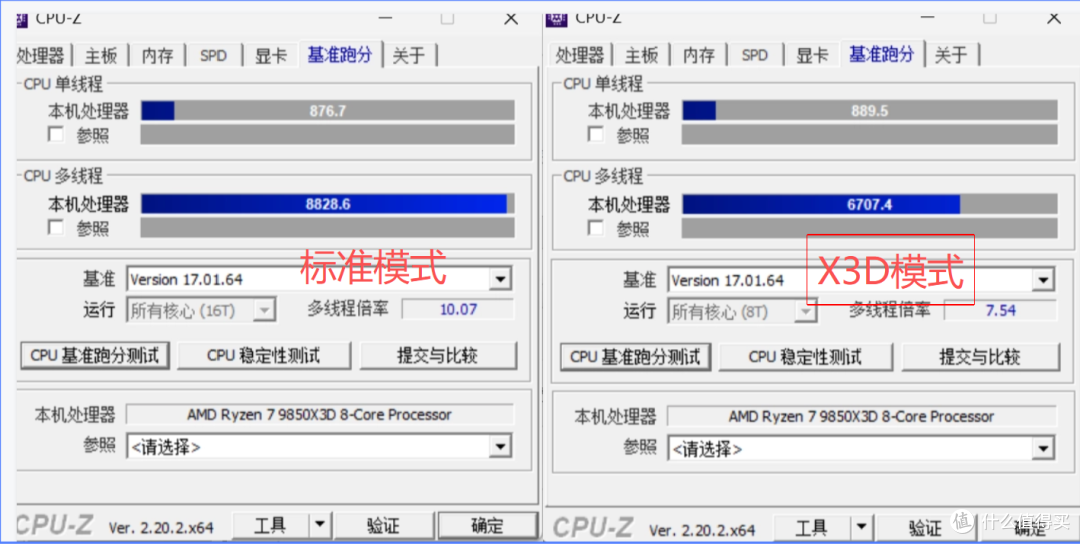Start CPU 稳定性测试 in left window
1080x544 pixels.
(x=264, y=355)
